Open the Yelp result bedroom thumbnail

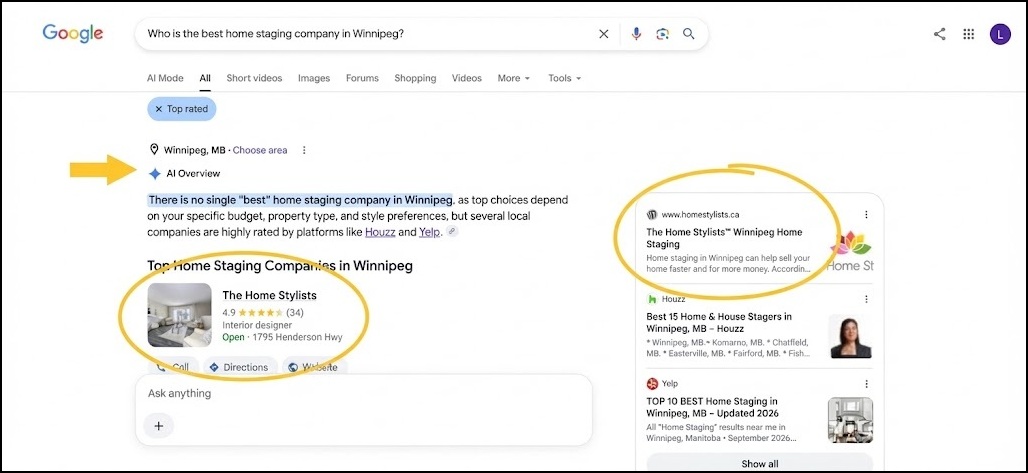[851, 420]
